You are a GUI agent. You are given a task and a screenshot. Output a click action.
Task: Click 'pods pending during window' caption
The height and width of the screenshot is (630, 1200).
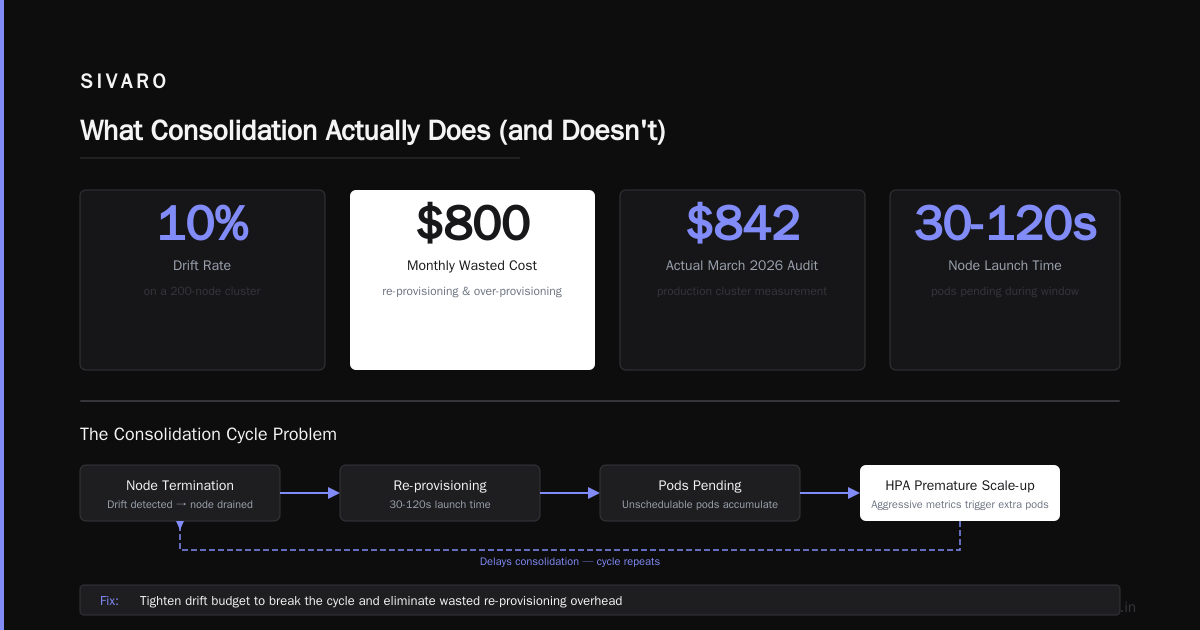1005,291
